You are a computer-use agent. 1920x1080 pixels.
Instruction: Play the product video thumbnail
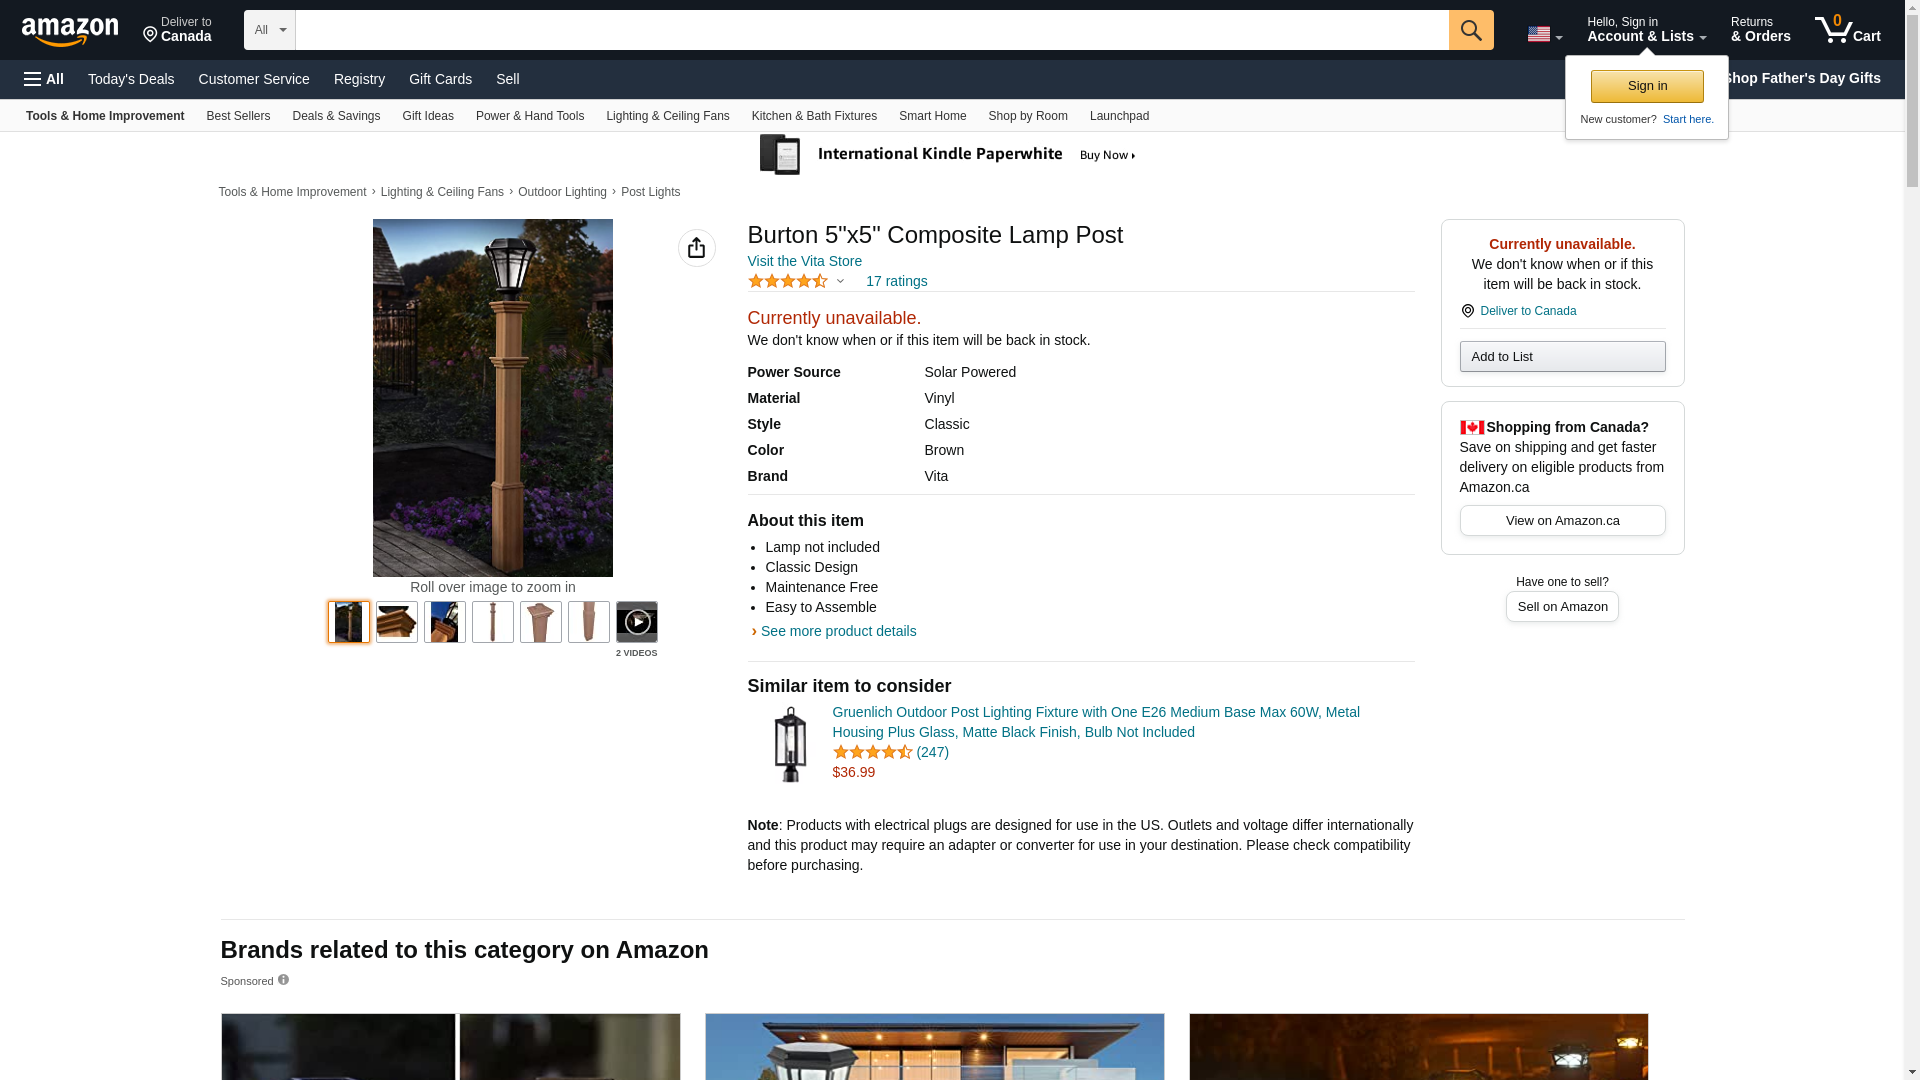[x=636, y=622]
